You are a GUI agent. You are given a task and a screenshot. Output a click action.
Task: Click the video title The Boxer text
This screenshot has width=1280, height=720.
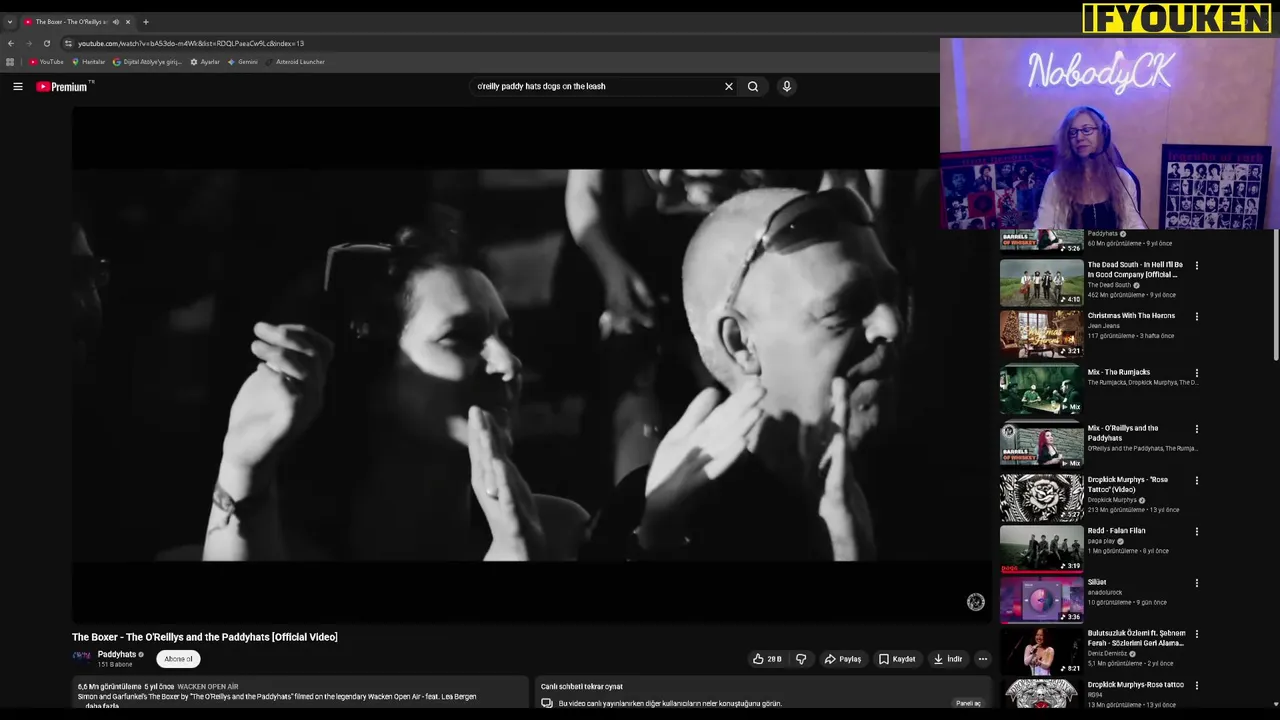(205, 637)
